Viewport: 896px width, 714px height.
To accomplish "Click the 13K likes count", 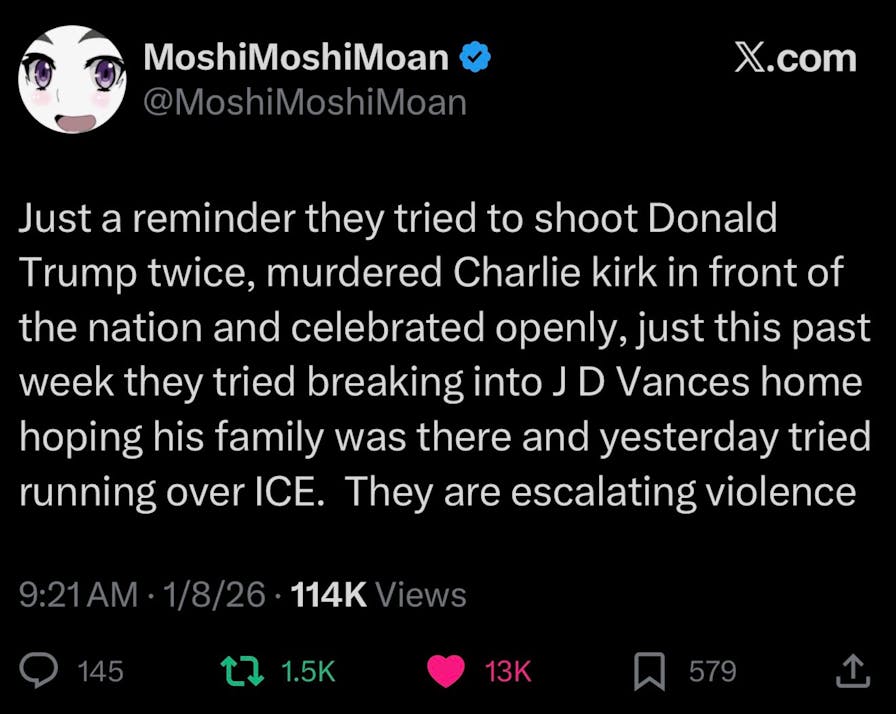I will point(508,671).
